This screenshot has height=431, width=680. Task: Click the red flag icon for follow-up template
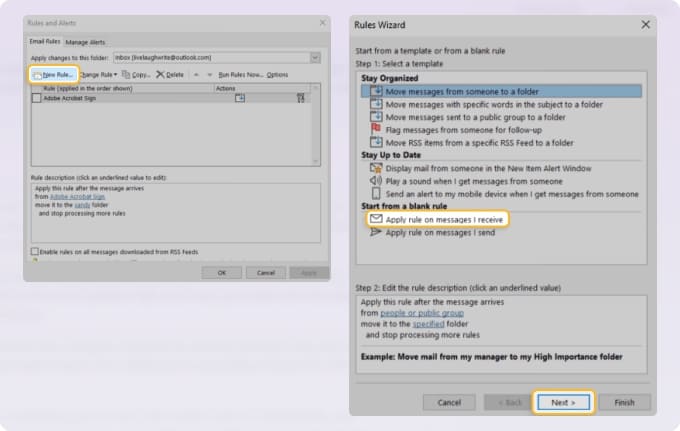point(376,129)
